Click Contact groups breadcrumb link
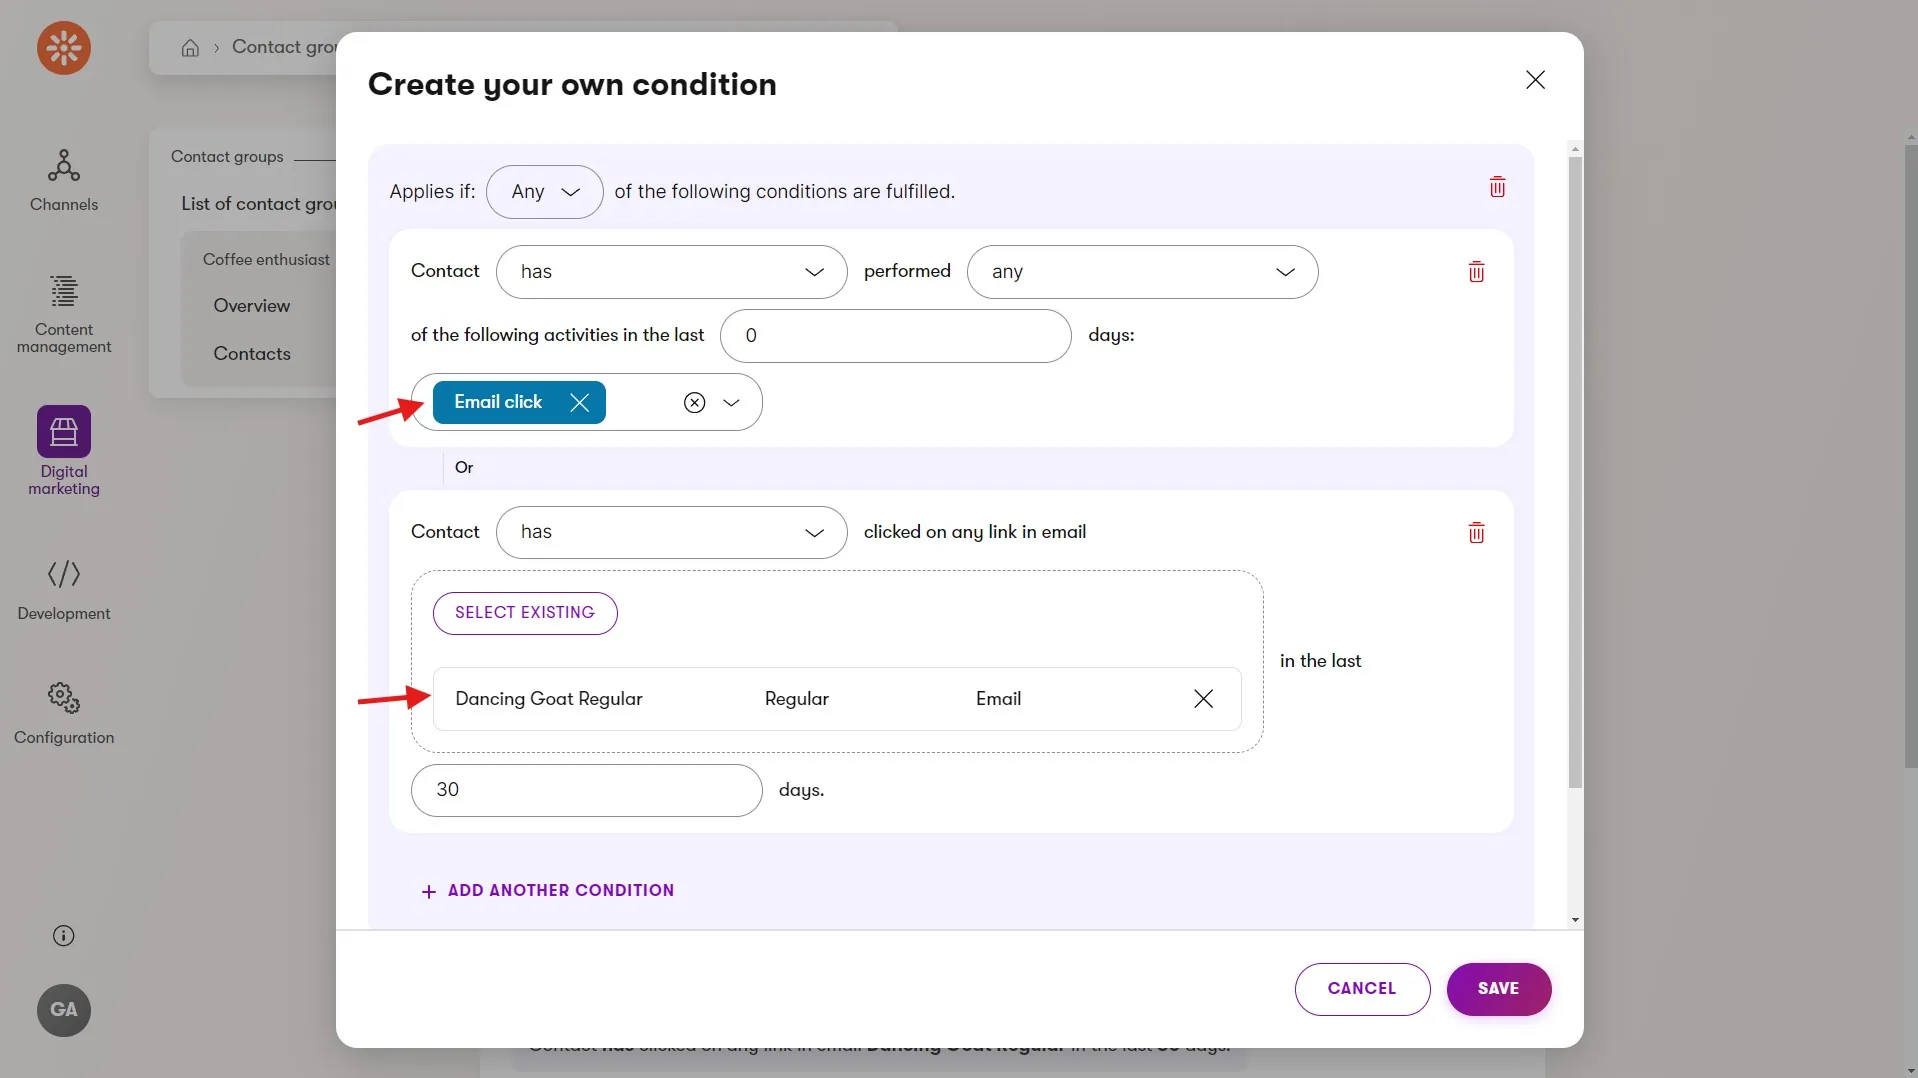 click(284, 47)
